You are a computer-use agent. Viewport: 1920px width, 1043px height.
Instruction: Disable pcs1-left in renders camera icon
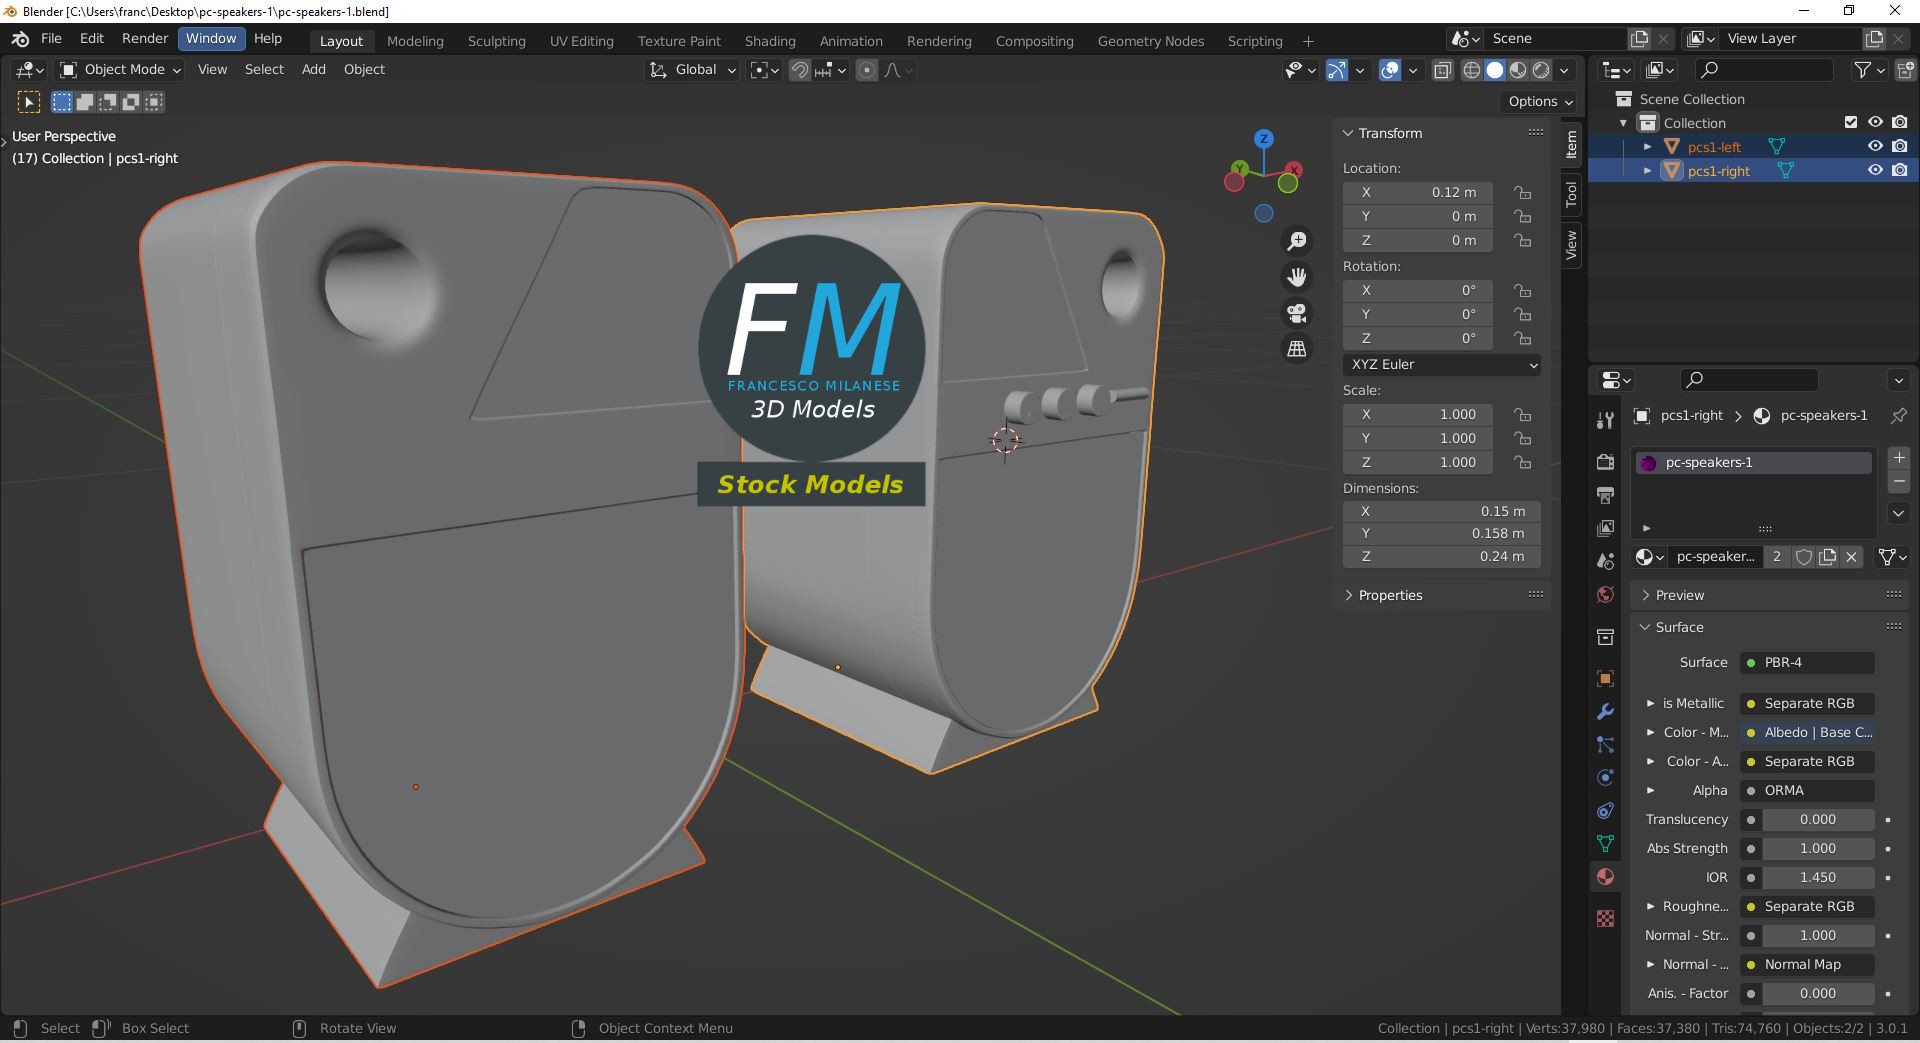(1899, 146)
